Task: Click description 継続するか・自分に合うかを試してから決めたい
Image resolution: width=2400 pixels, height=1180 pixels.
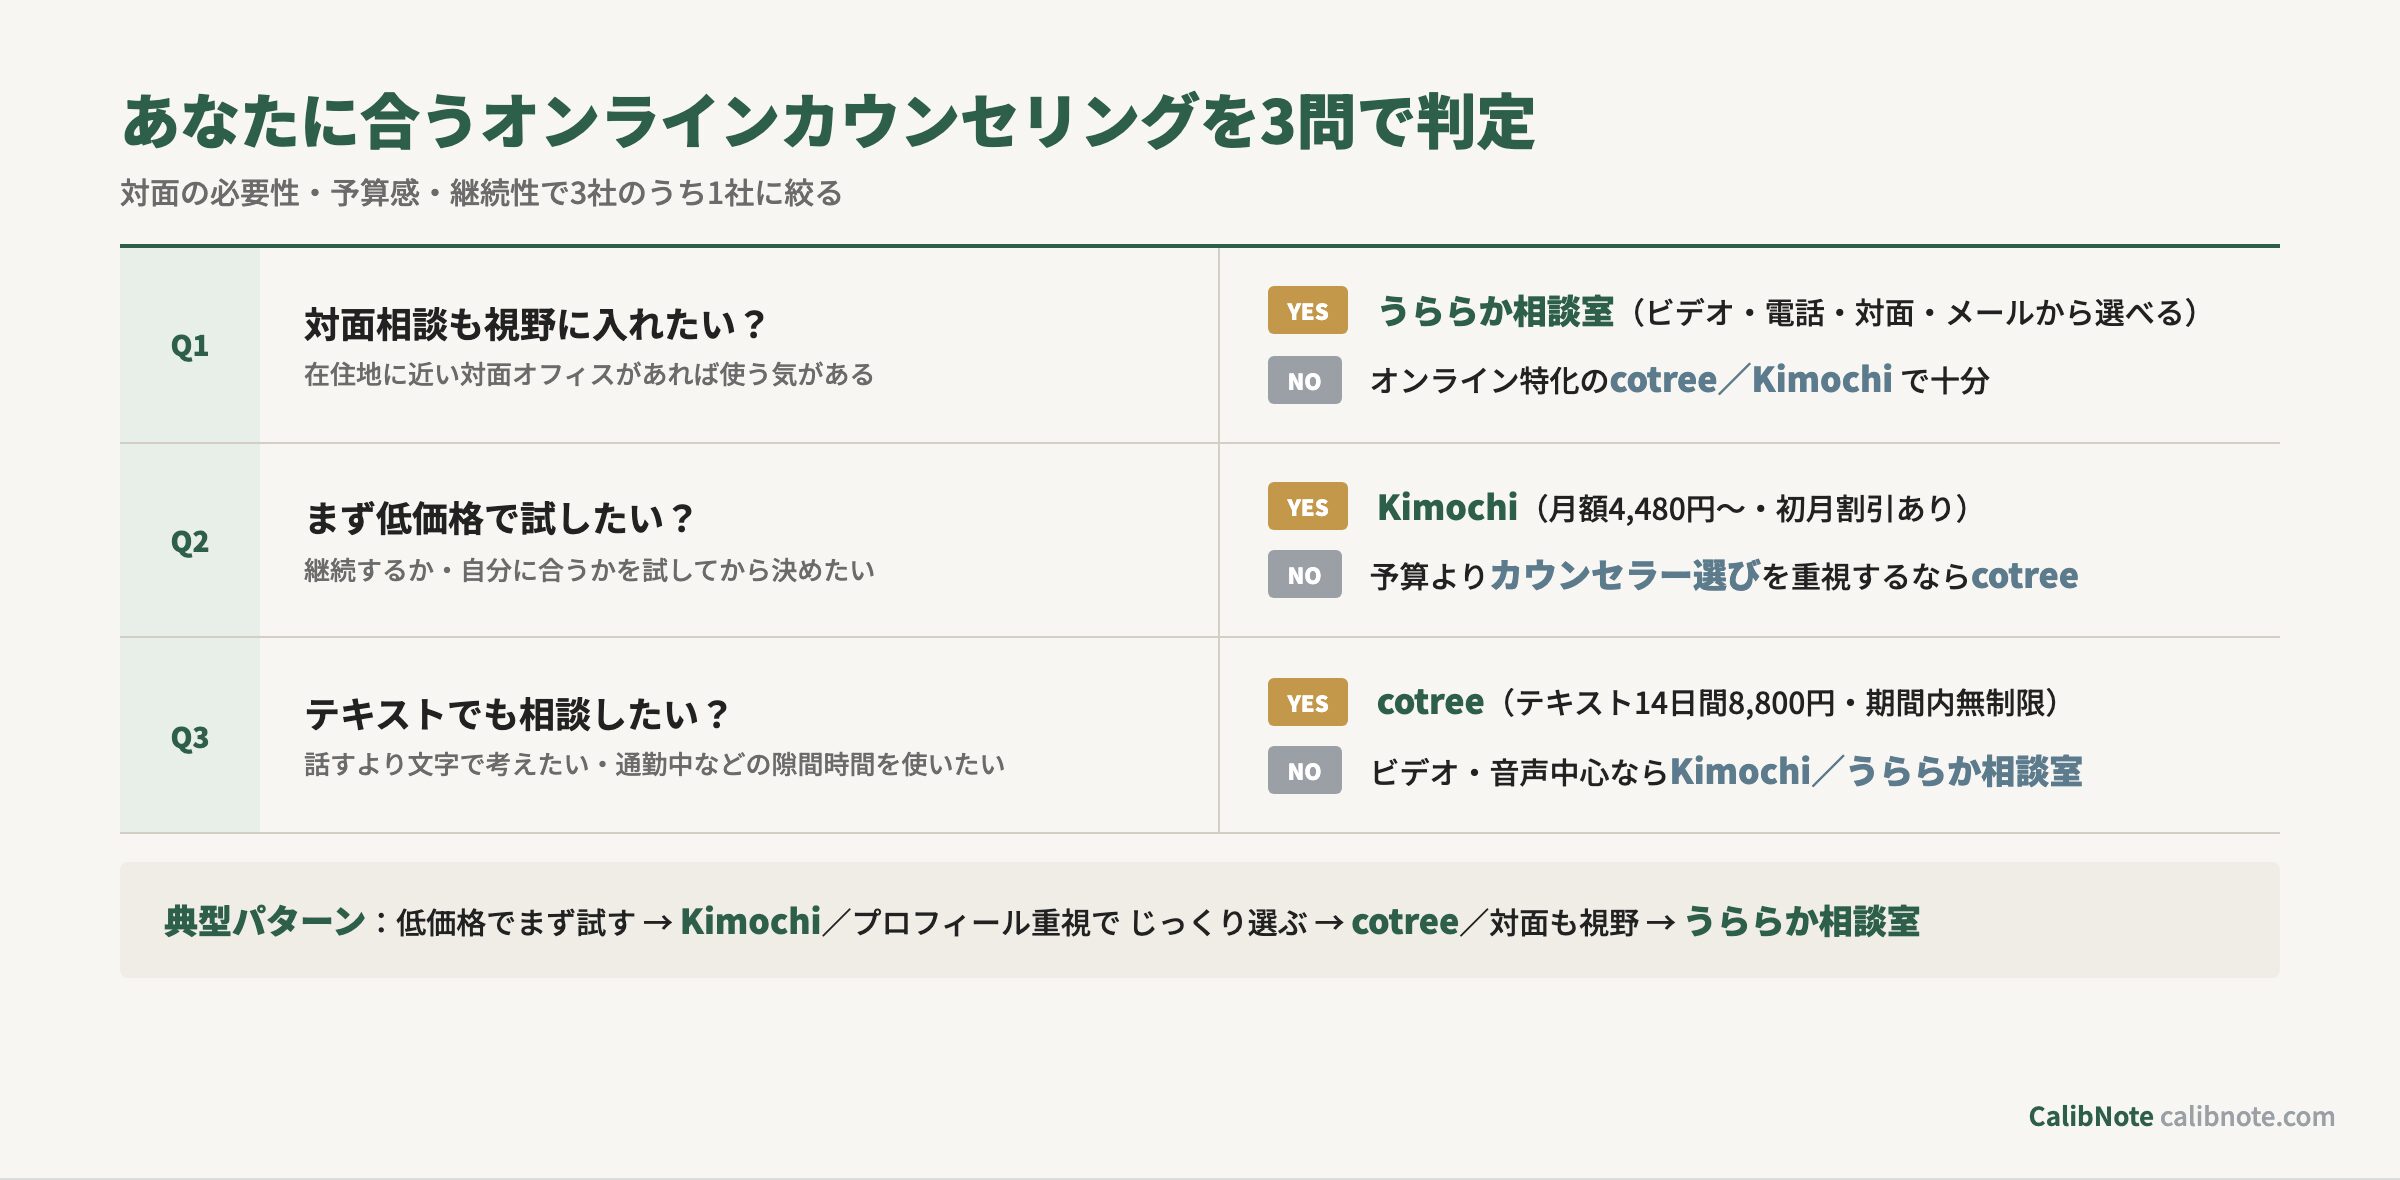Action: pyautogui.click(x=589, y=570)
